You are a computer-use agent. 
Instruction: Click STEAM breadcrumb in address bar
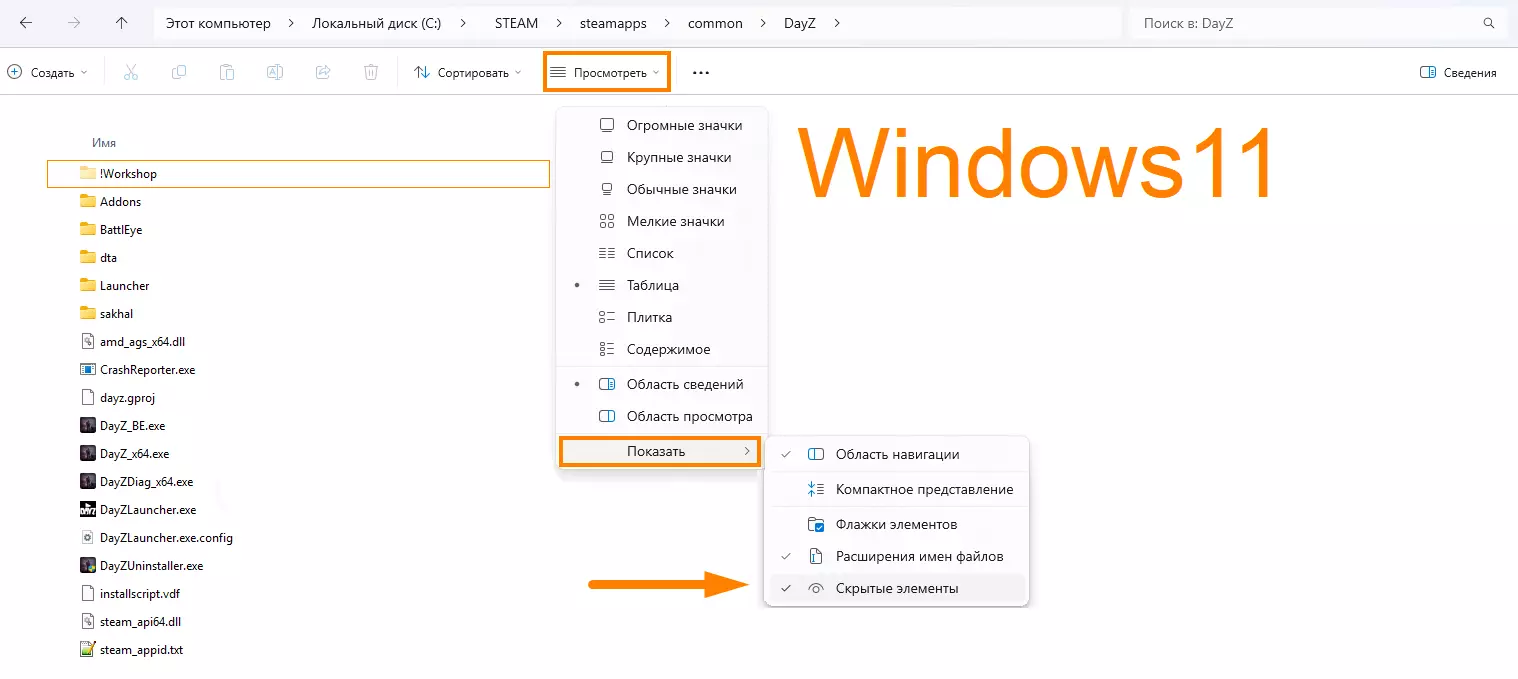[516, 23]
